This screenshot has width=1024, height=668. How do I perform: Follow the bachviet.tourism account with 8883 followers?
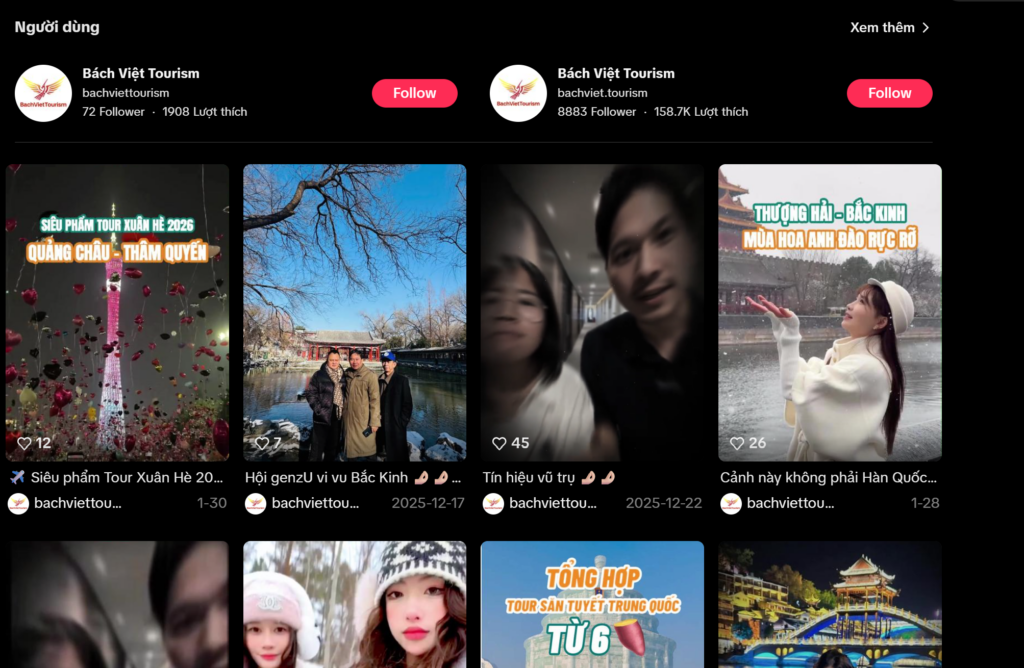click(x=889, y=93)
